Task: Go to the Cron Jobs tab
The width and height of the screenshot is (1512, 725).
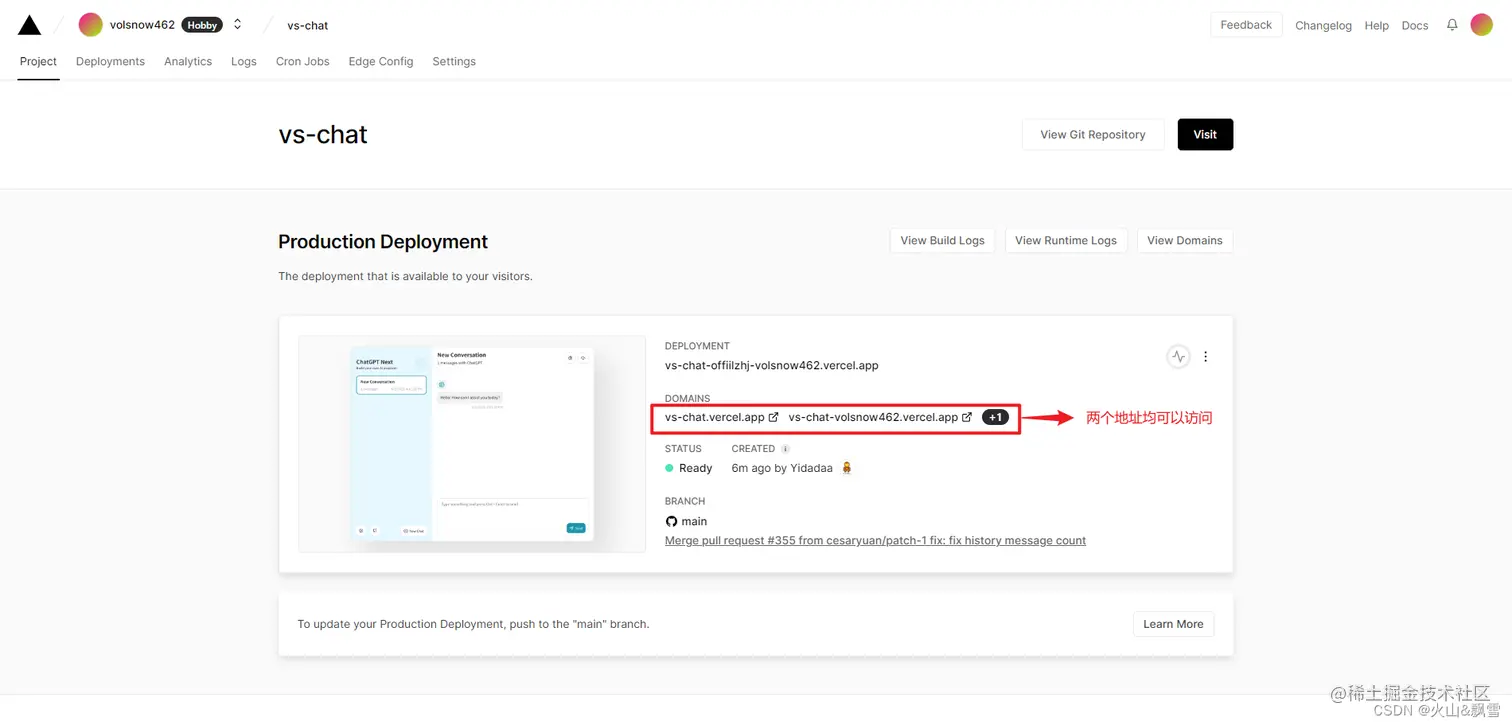Action: pyautogui.click(x=303, y=61)
